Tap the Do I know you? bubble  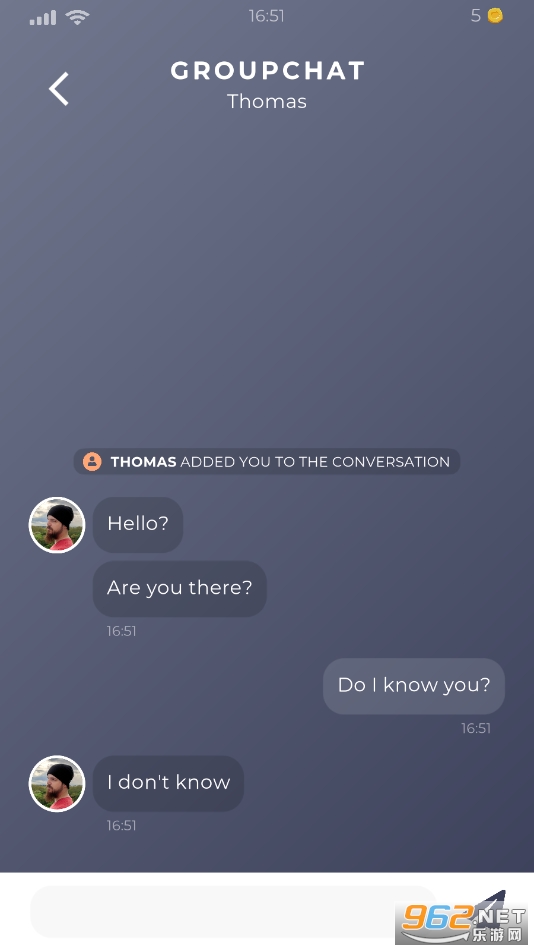point(414,686)
